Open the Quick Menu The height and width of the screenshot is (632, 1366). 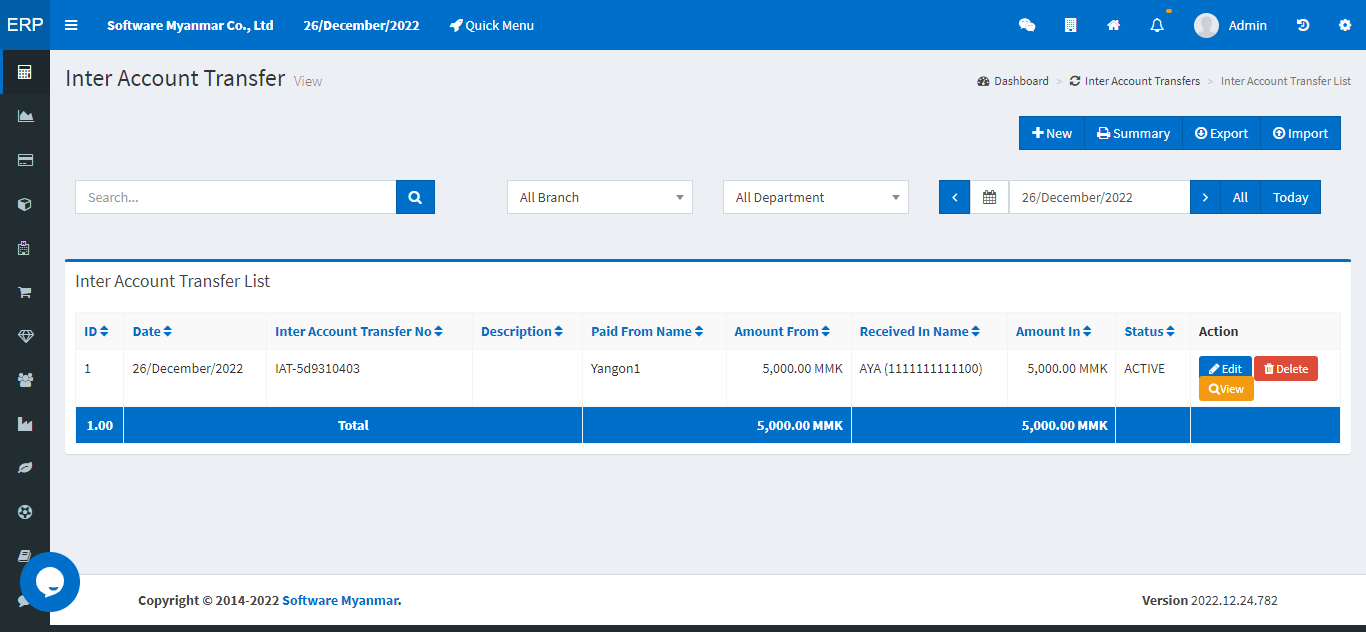(492, 25)
